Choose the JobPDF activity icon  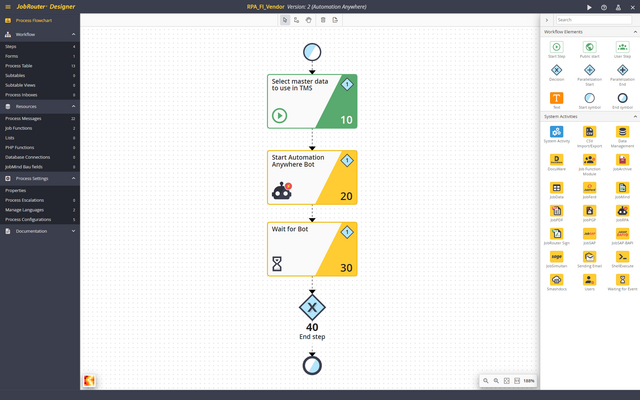click(556, 211)
